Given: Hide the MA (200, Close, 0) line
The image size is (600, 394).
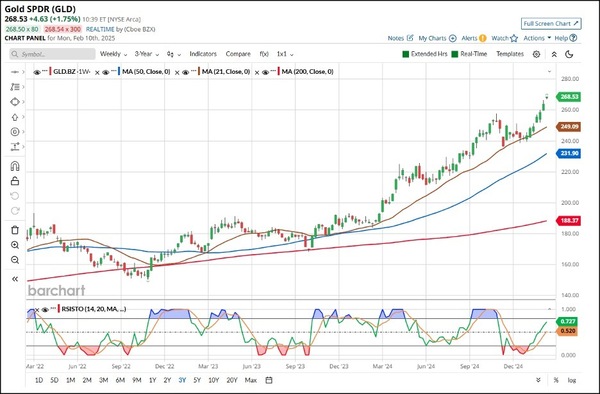Looking at the screenshot, I should 265,72.
